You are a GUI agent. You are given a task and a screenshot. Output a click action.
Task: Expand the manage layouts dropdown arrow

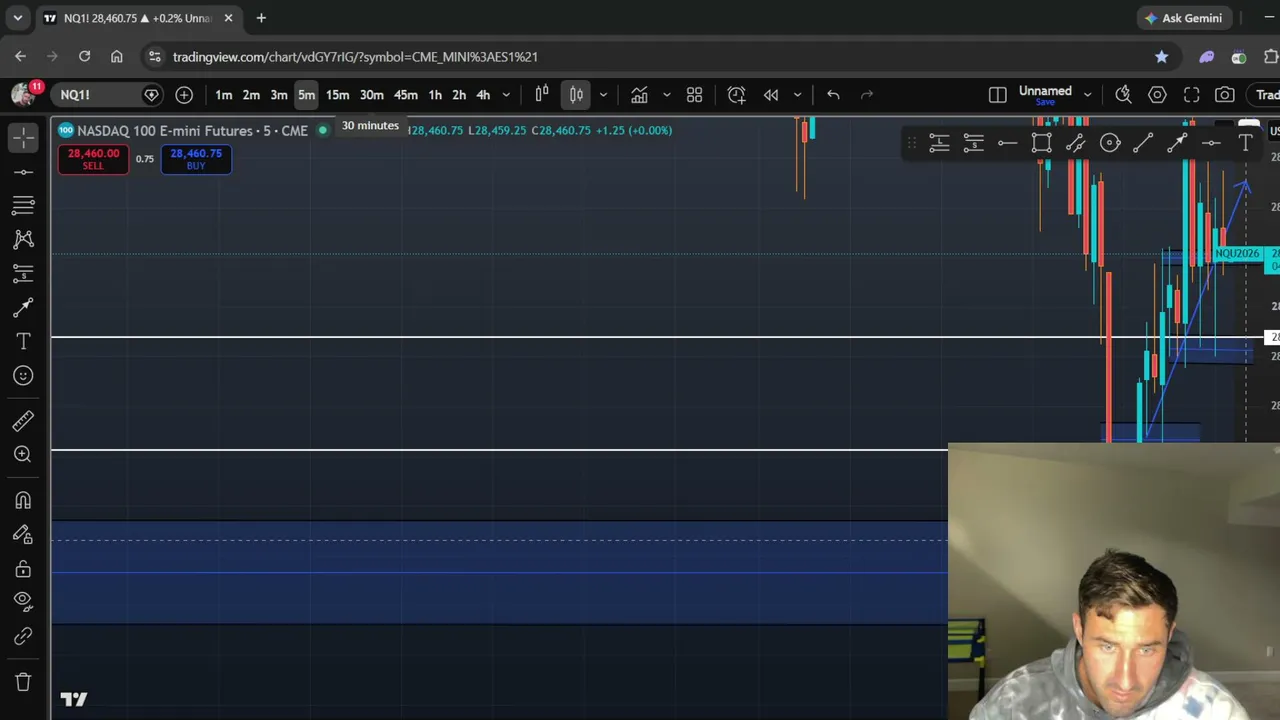coord(1088,95)
